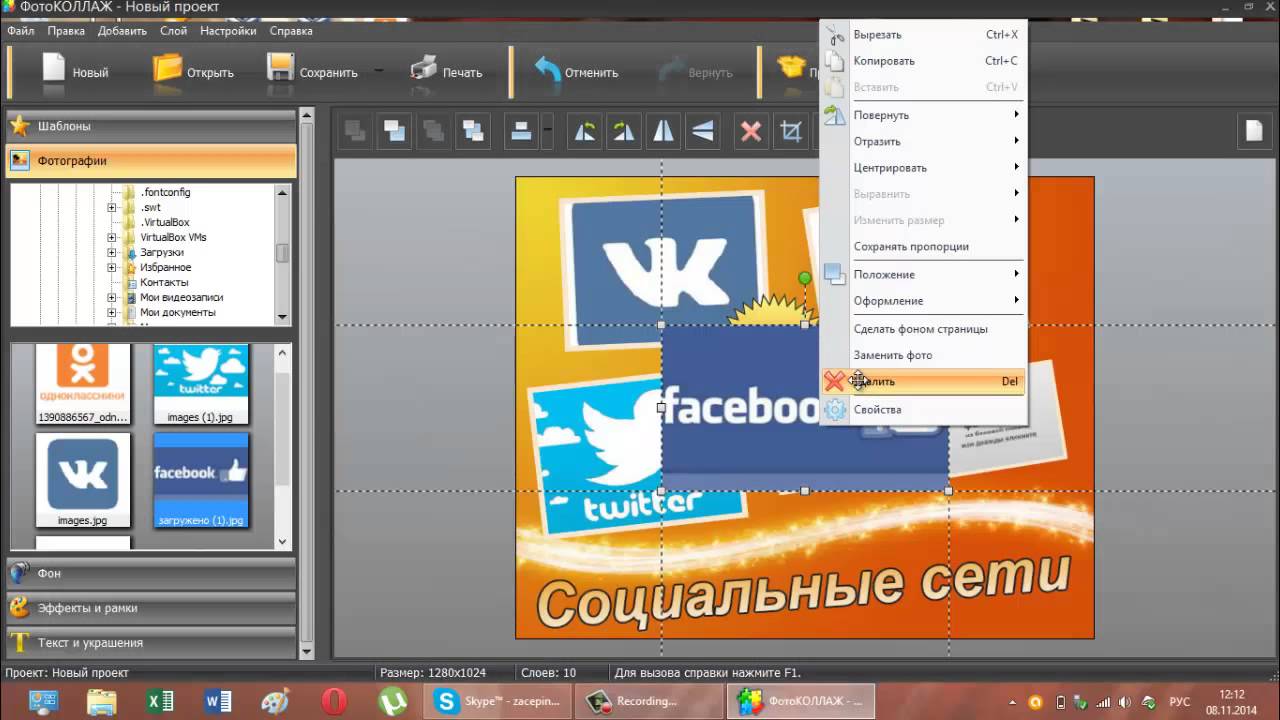The image size is (1280, 720).
Task: Open the Оформление submenu
Action: pos(922,300)
